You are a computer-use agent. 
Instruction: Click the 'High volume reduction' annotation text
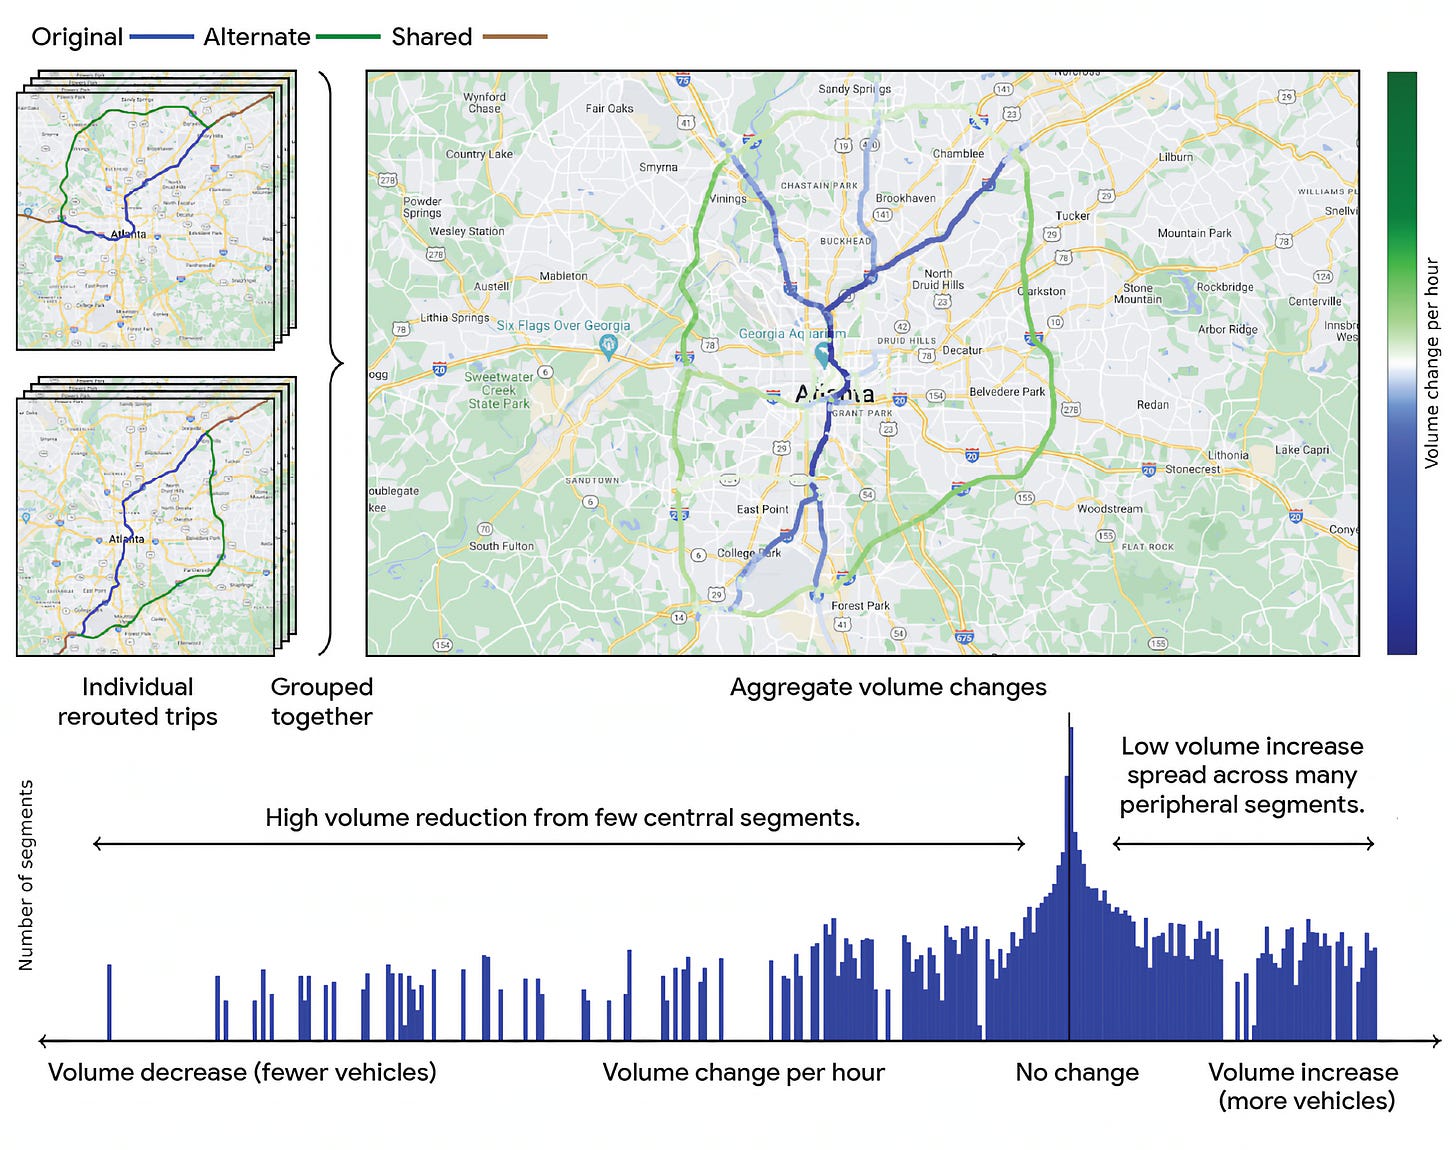coord(562,818)
